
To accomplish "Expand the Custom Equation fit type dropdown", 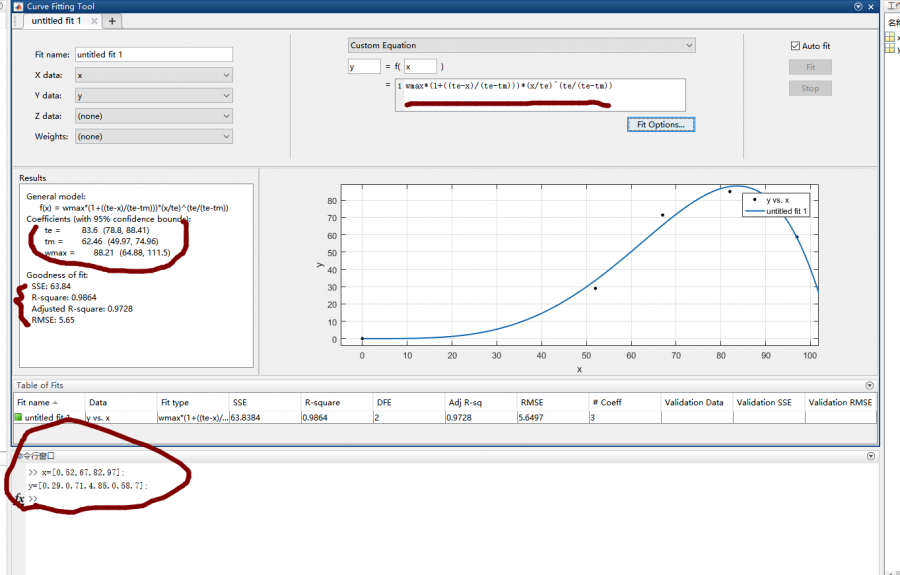I will pyautogui.click(x=520, y=45).
